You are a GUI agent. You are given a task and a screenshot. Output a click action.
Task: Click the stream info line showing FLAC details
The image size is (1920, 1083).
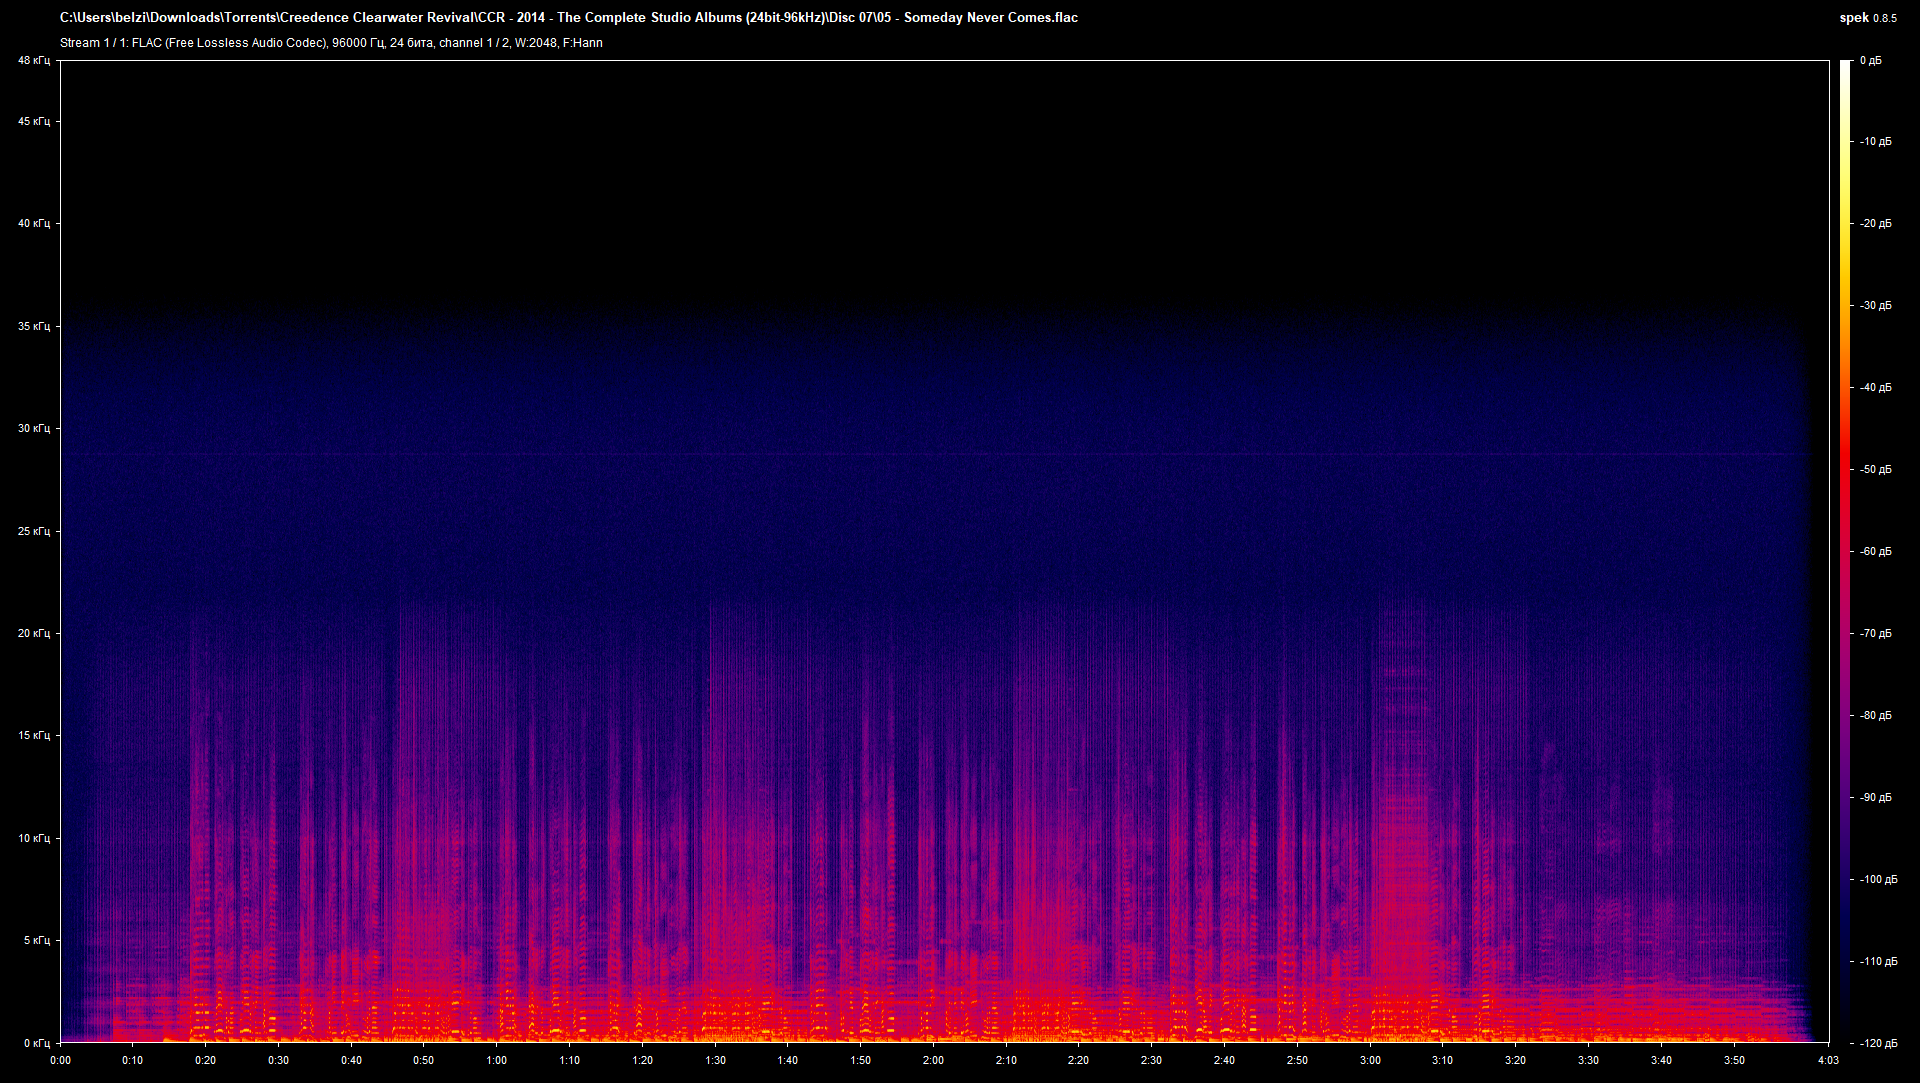tap(330, 43)
